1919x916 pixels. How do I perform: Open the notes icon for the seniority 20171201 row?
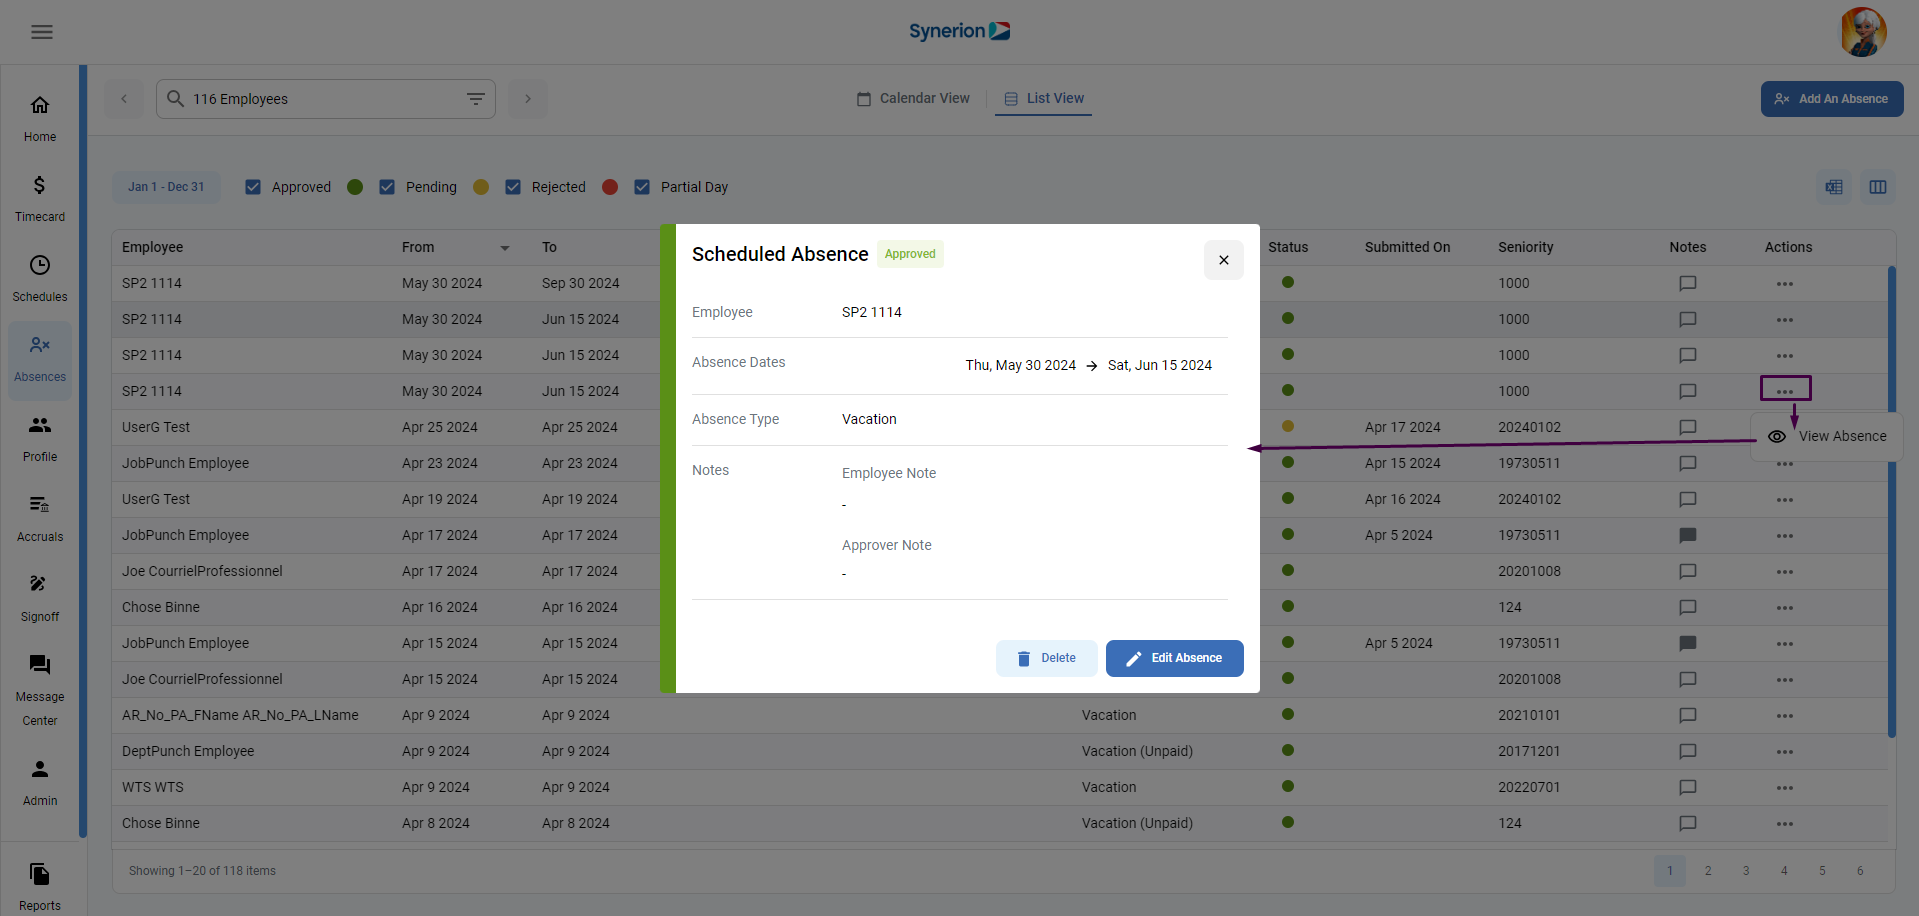[x=1688, y=751]
